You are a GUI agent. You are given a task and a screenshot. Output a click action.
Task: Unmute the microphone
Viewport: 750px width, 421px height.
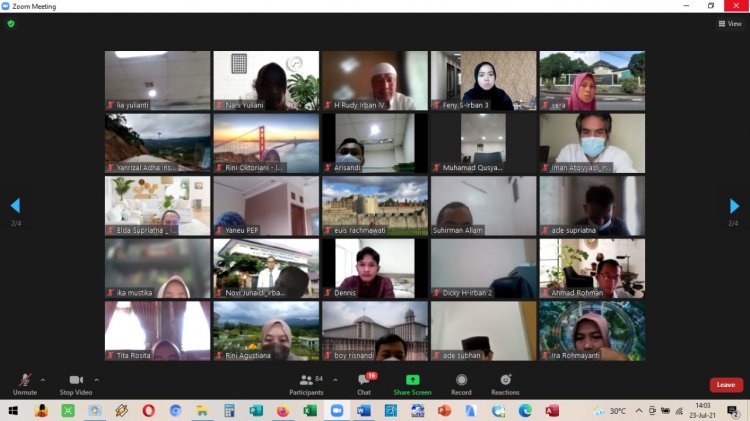(25, 385)
